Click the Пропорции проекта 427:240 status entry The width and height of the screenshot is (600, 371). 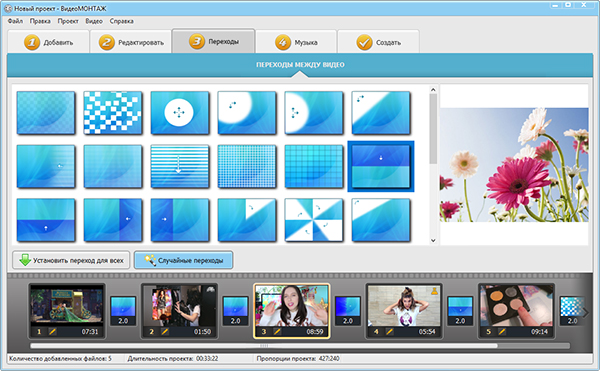[298, 358]
